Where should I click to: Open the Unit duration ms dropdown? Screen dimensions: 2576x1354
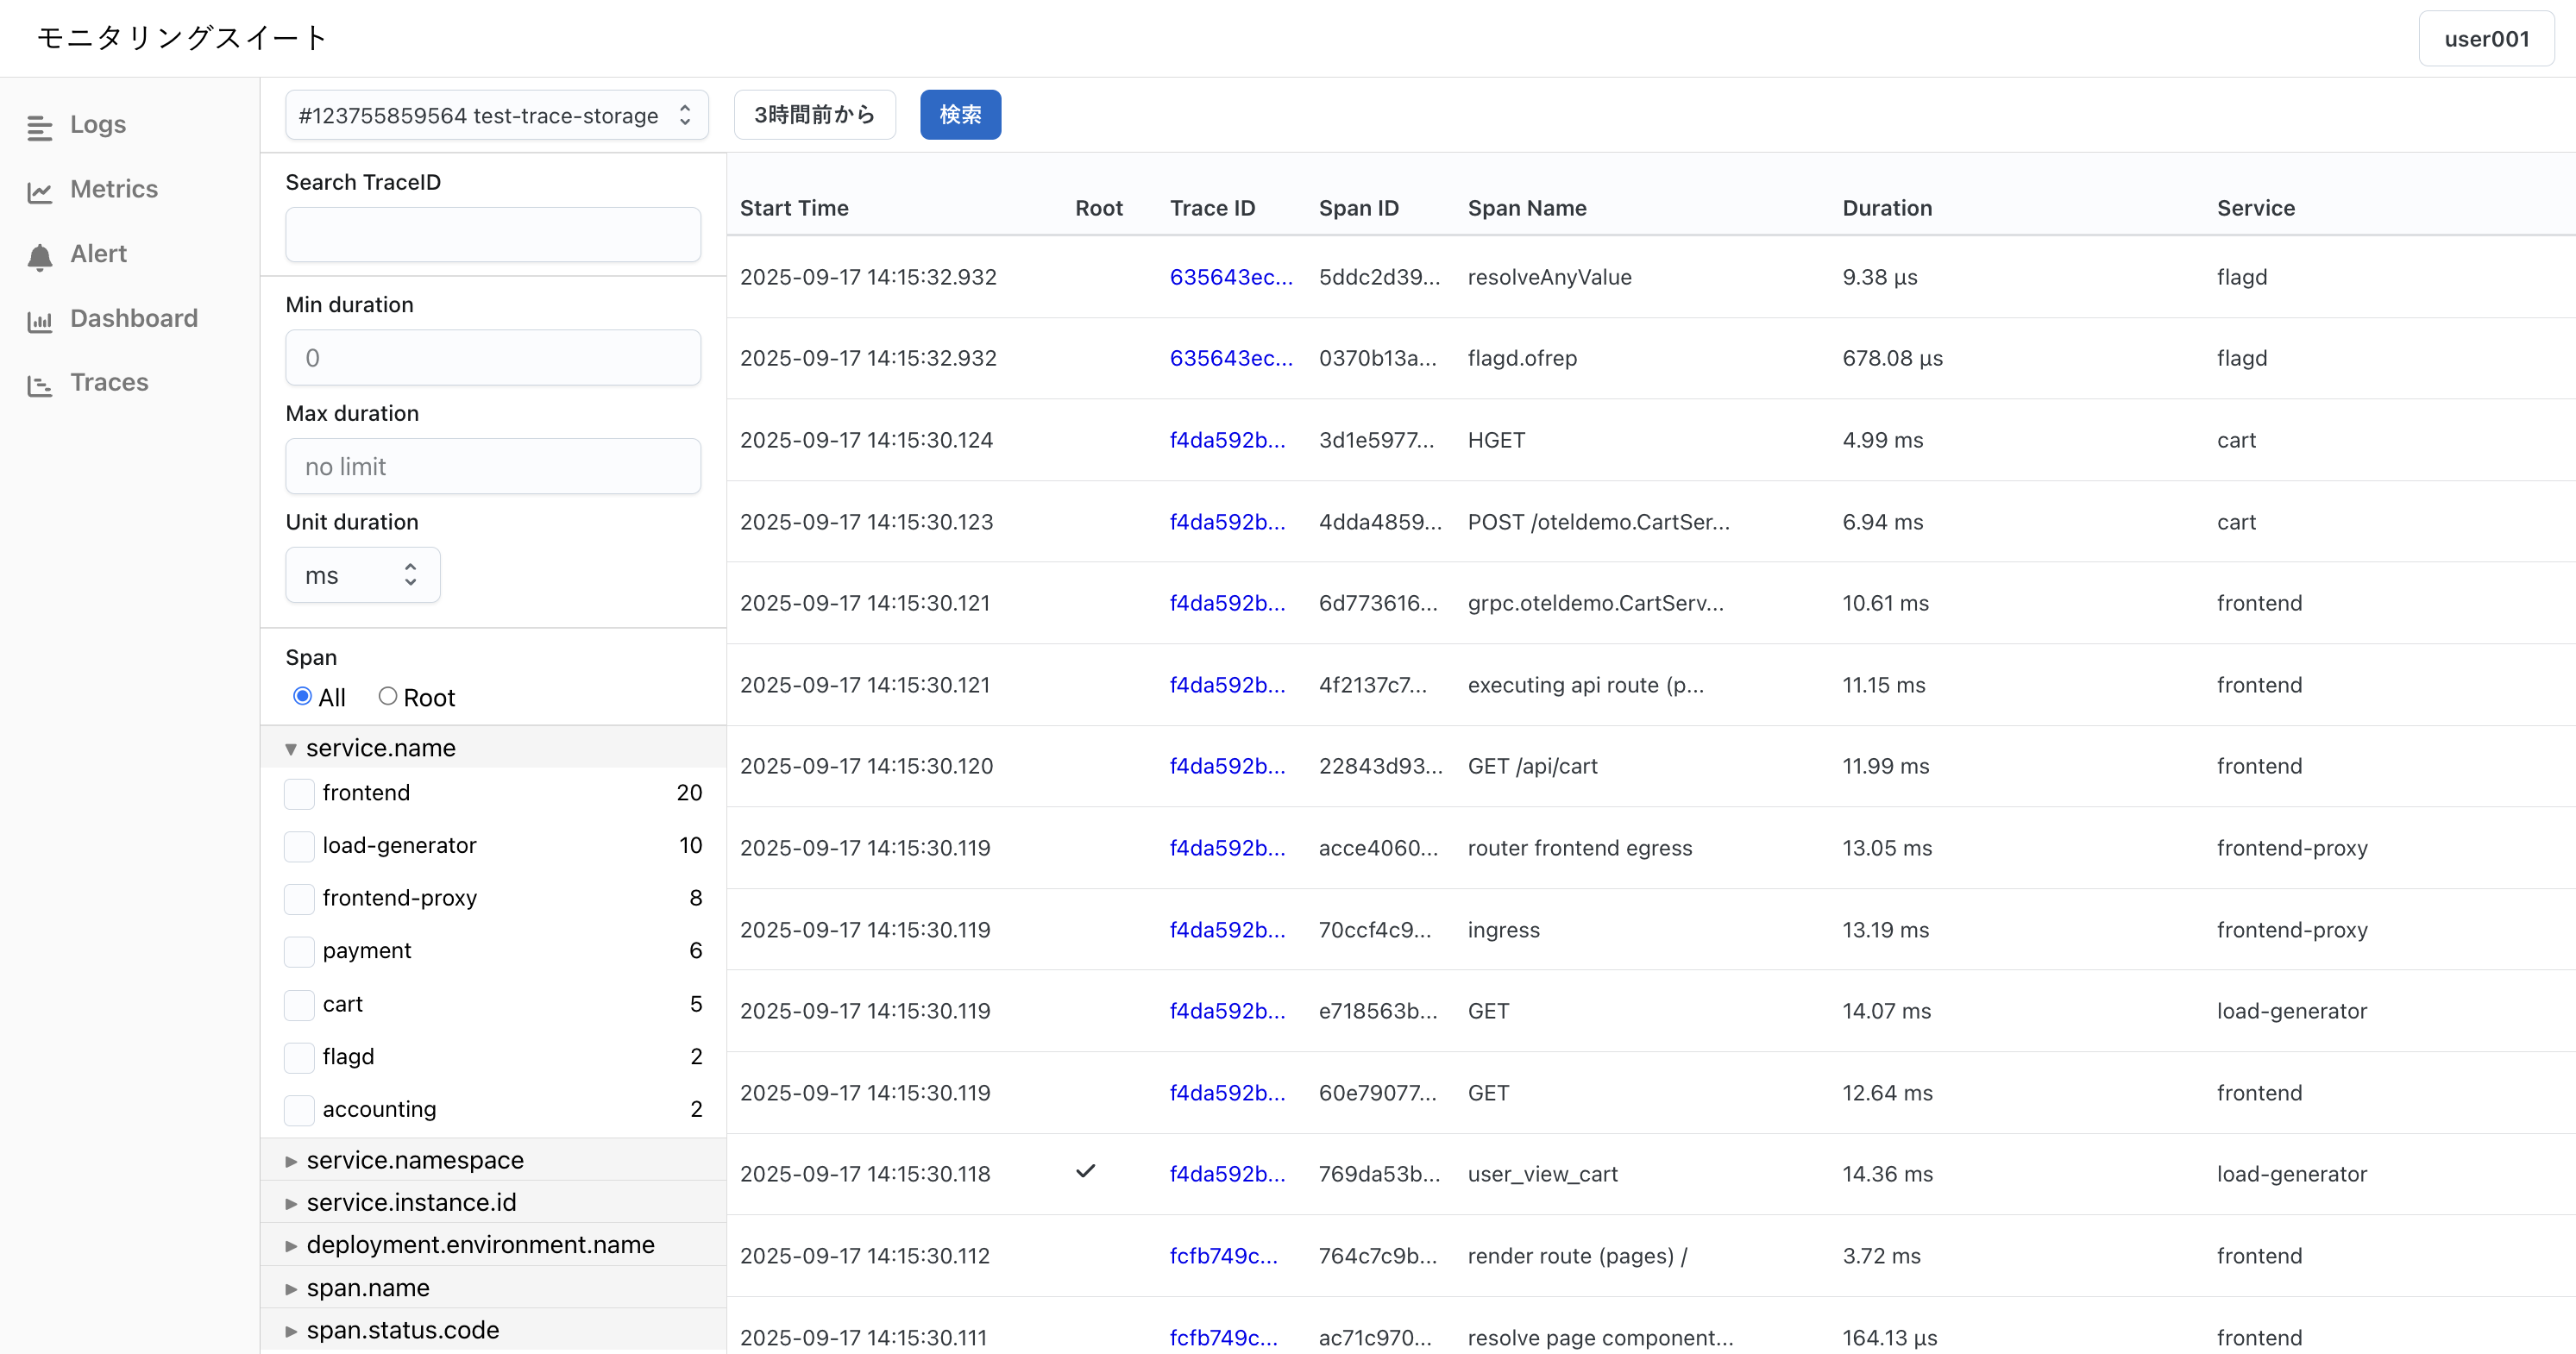click(x=362, y=575)
